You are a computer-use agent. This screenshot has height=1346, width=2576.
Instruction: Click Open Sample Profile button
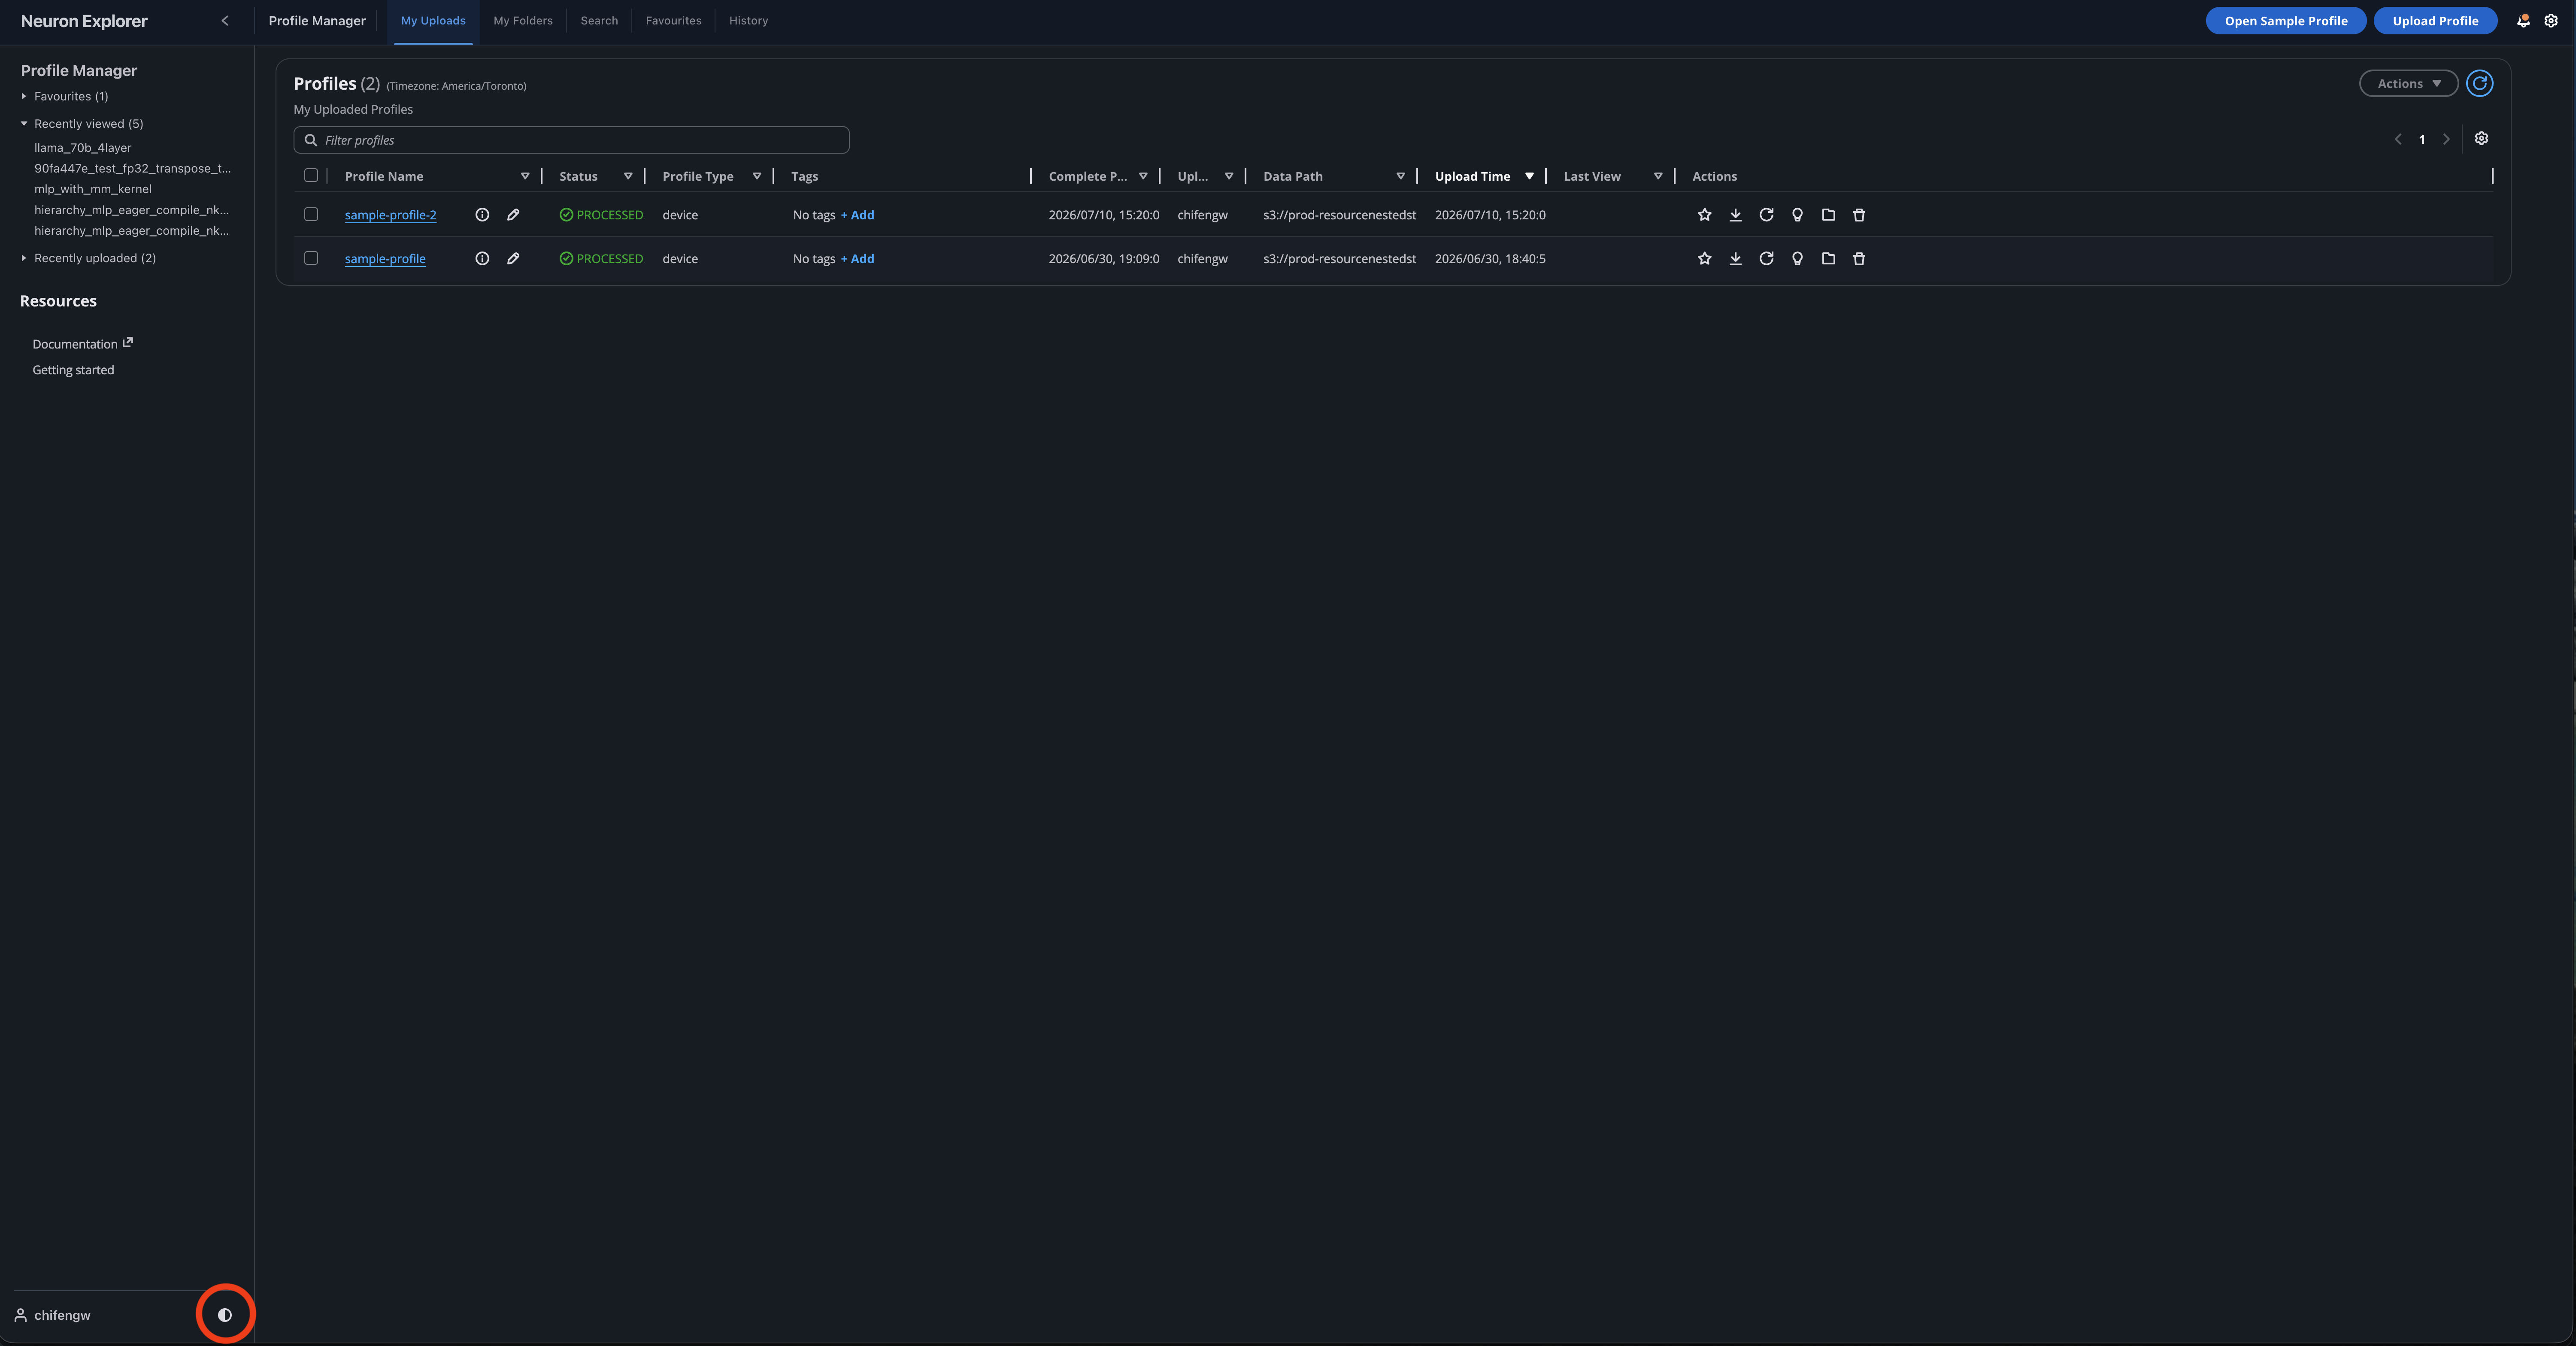(2285, 21)
